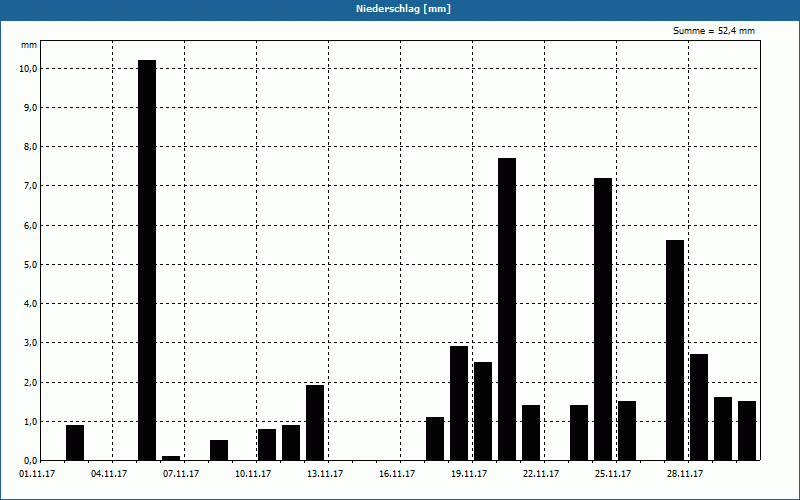Select the "16.11.17" date label

pos(397,474)
